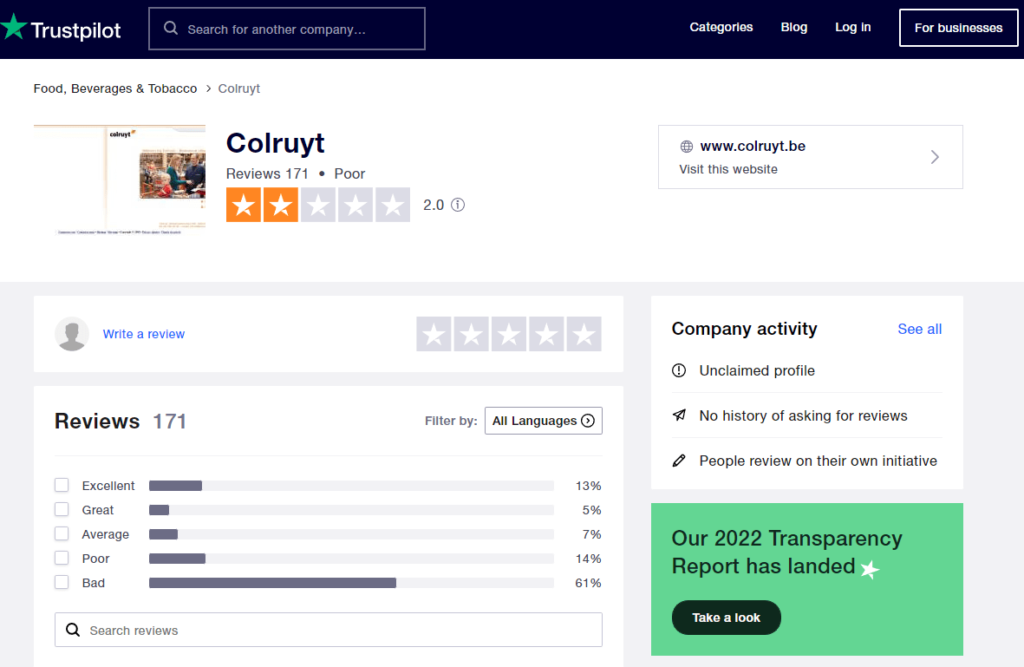Open Food, Beverages & Tobacco breadcrumb
The width and height of the screenshot is (1024, 667).
pyautogui.click(x=115, y=88)
